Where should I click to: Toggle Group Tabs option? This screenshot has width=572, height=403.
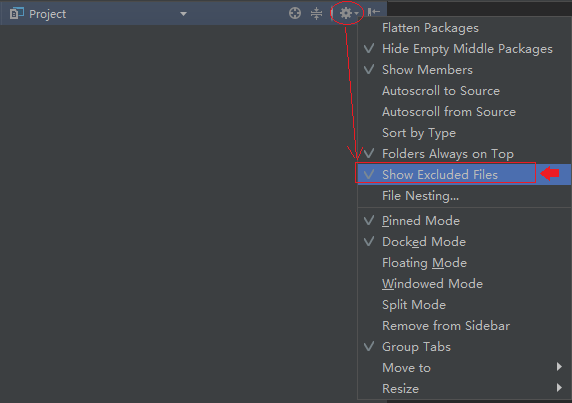pos(464,347)
